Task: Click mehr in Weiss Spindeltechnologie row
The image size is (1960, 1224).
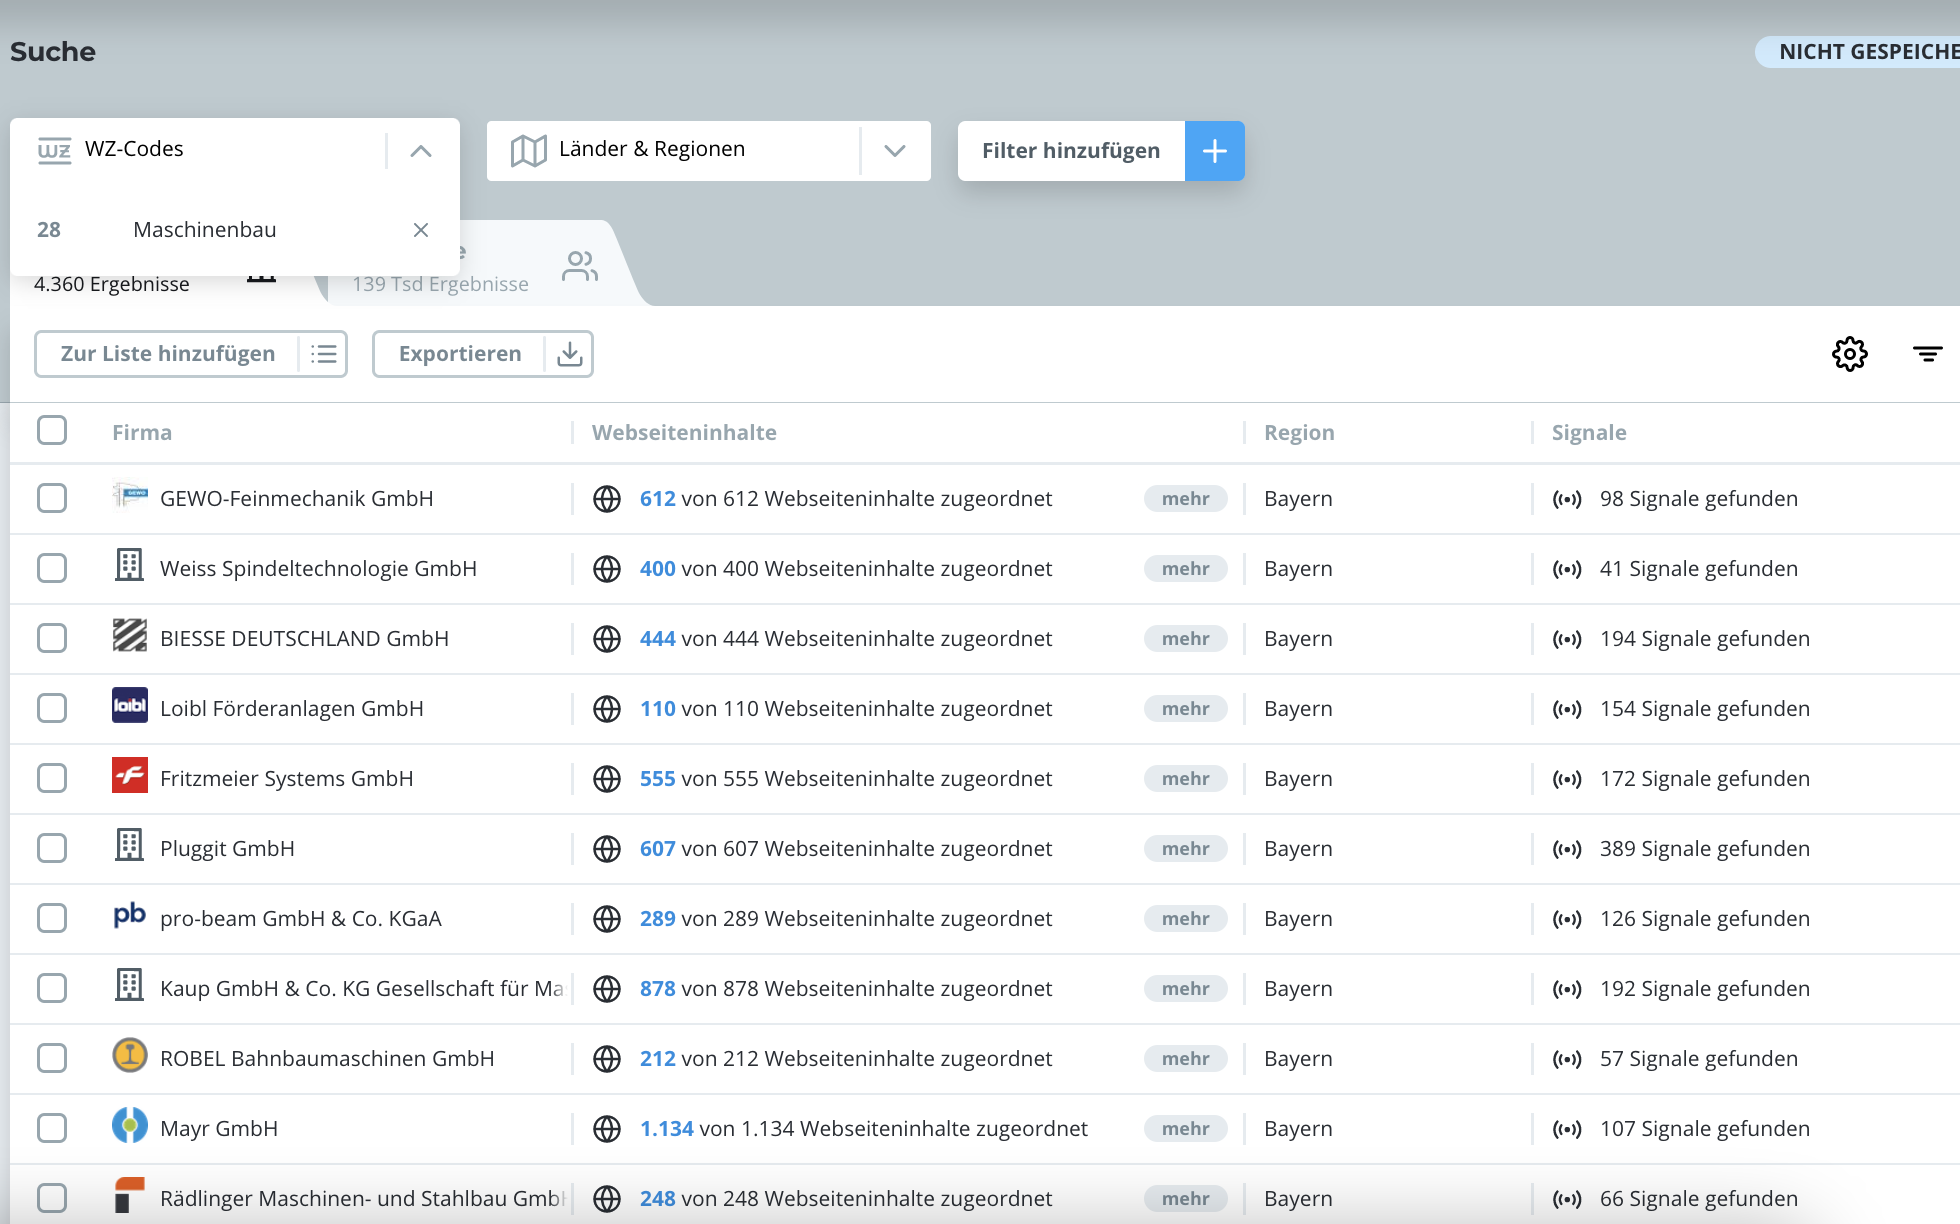Action: [x=1185, y=569]
